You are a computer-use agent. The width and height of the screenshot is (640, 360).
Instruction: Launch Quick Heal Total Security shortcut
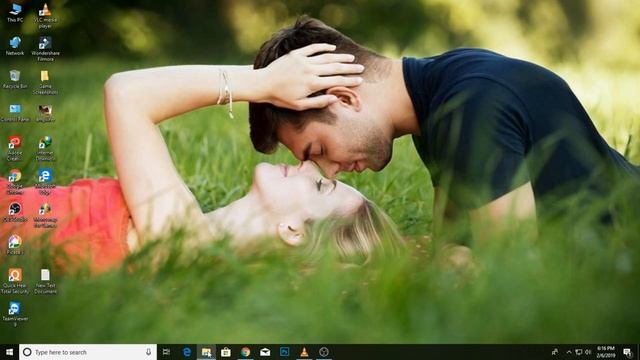click(x=15, y=282)
